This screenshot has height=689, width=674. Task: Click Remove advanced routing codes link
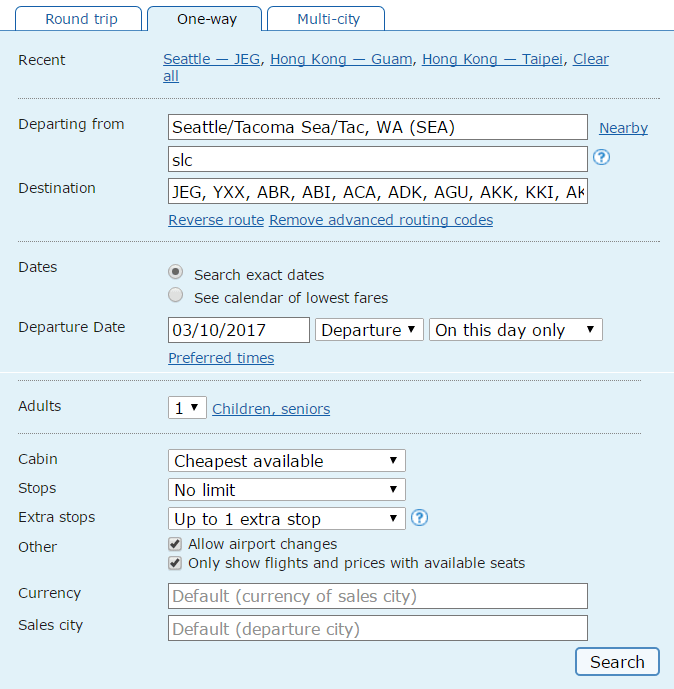[381, 220]
